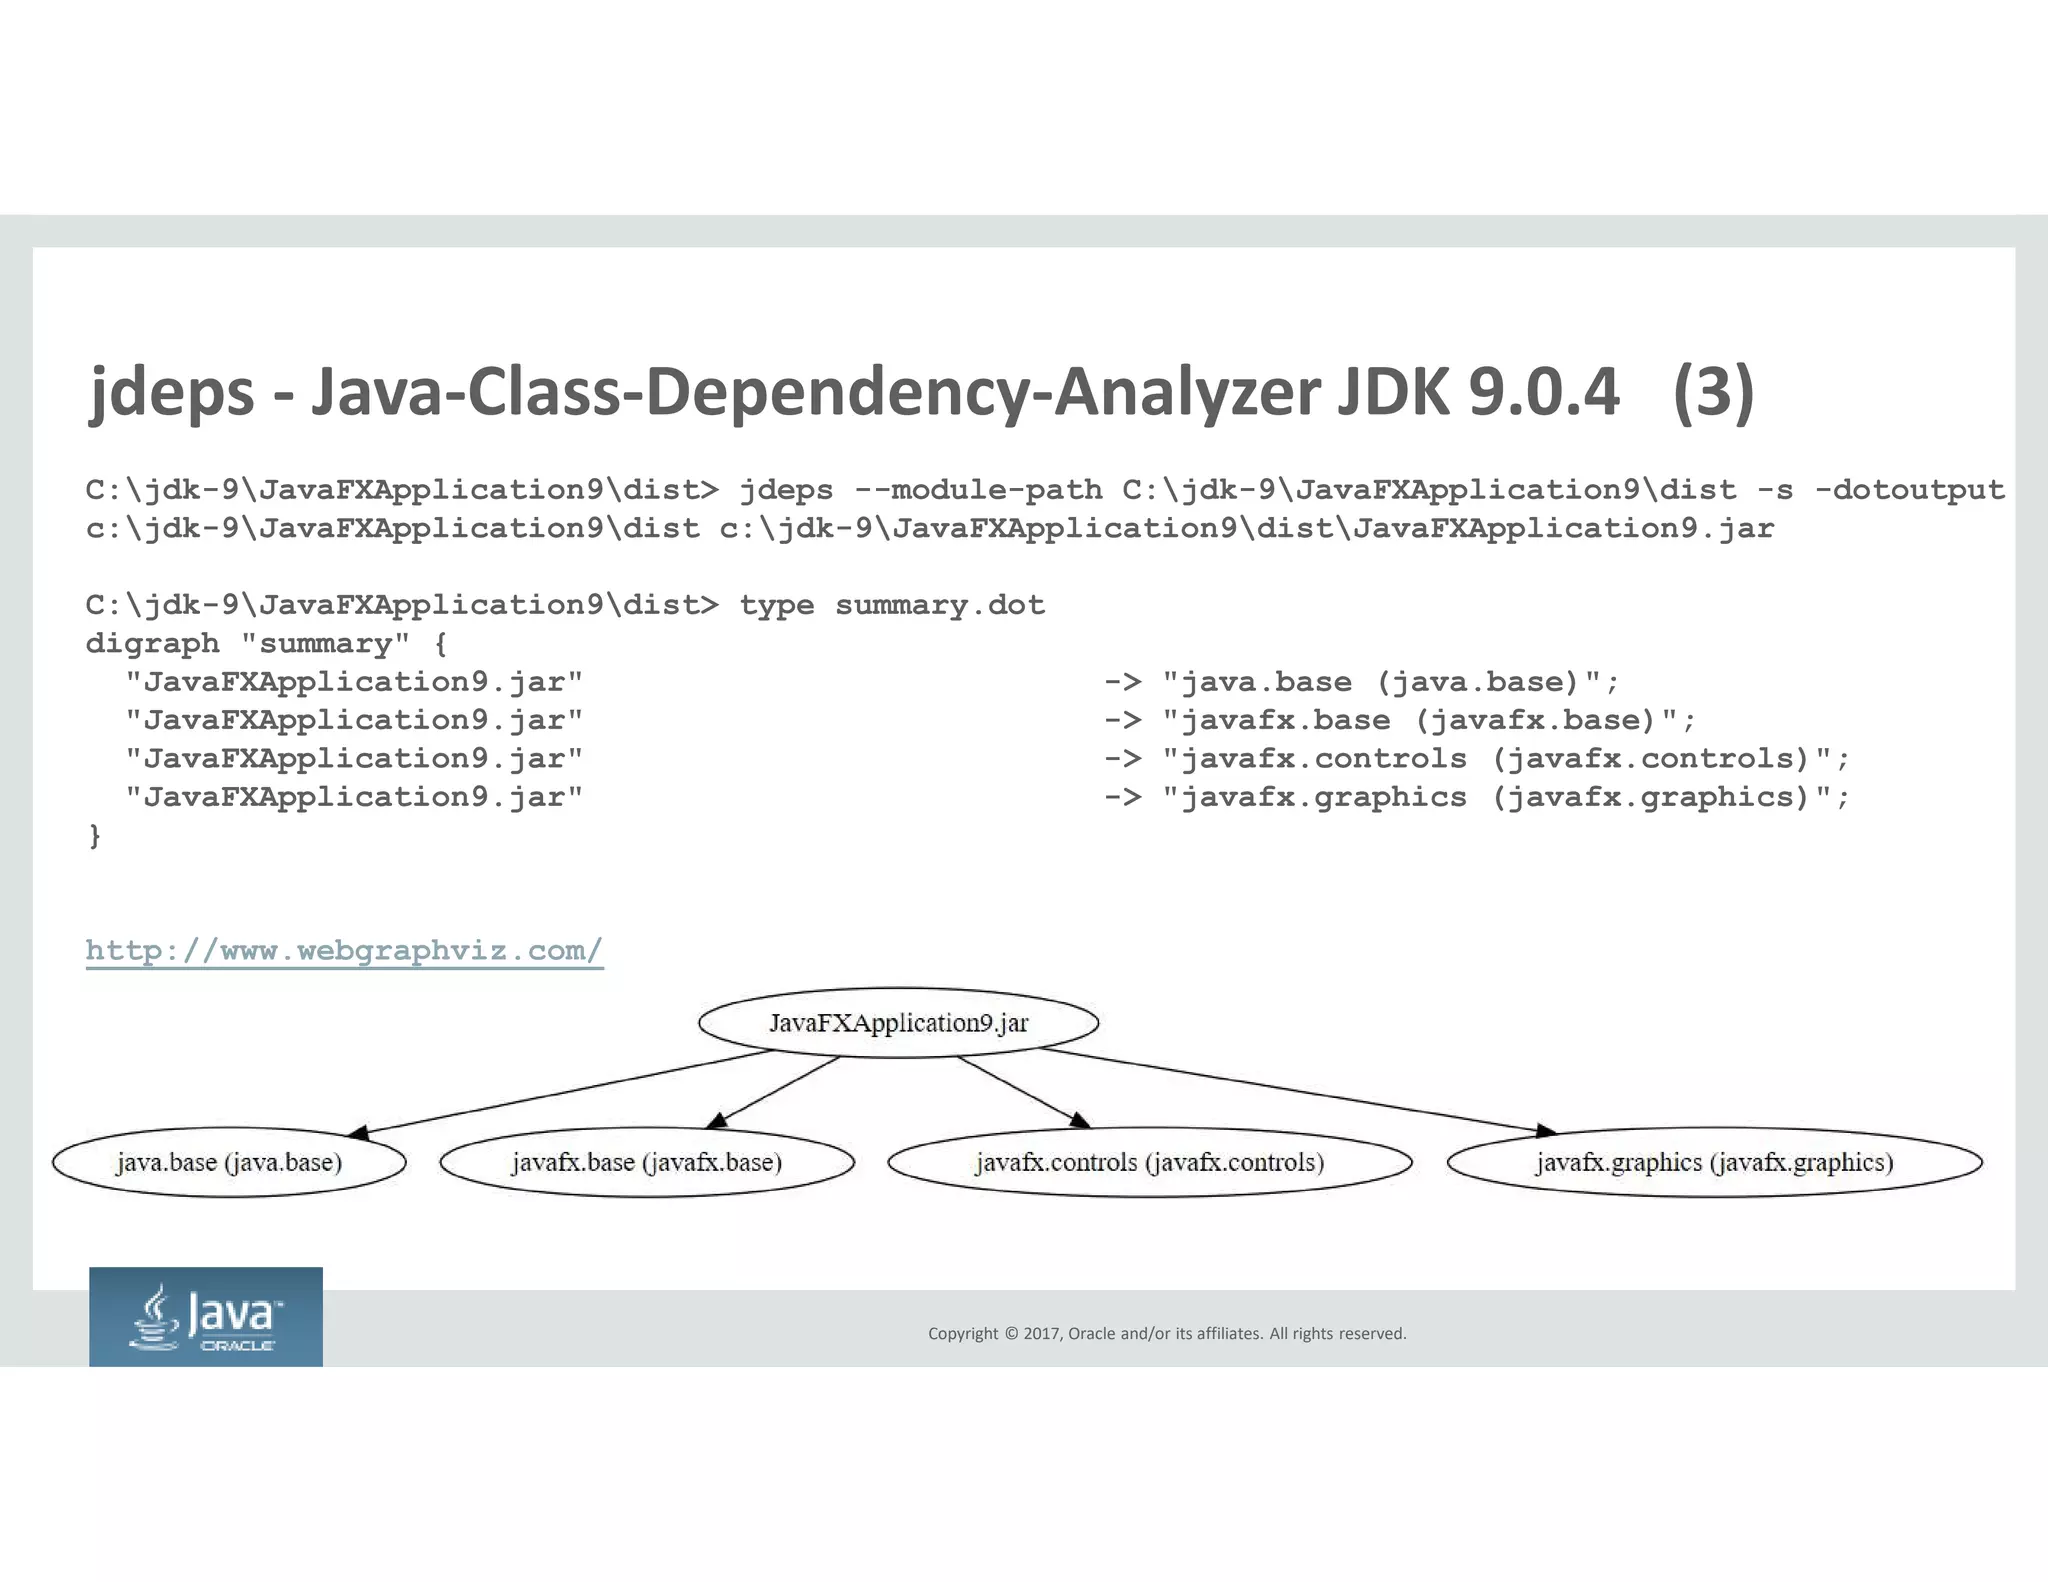This screenshot has height=1582, width=2048.
Task: Click the Java Oracle logo
Action: 206,1316
